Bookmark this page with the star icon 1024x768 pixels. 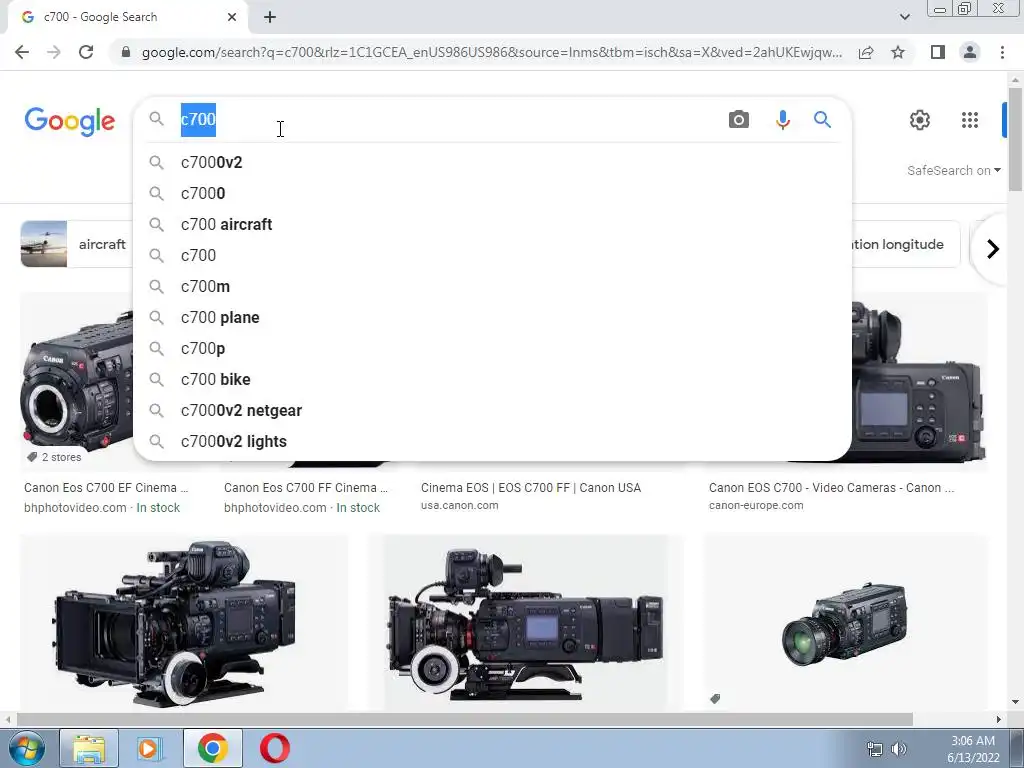click(x=898, y=52)
